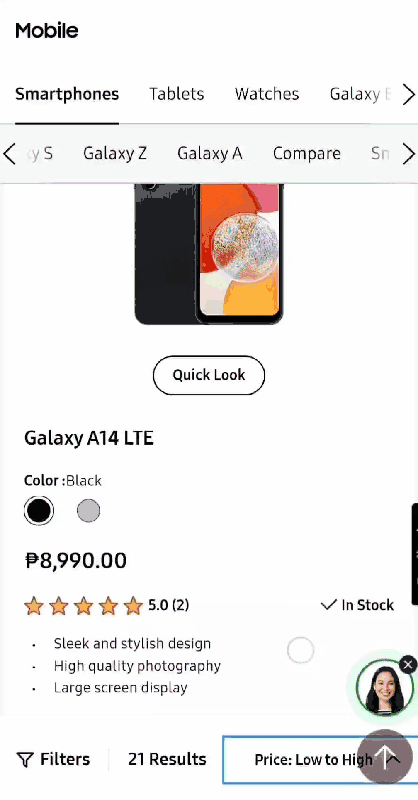Switch to the Watches tab

point(267,94)
